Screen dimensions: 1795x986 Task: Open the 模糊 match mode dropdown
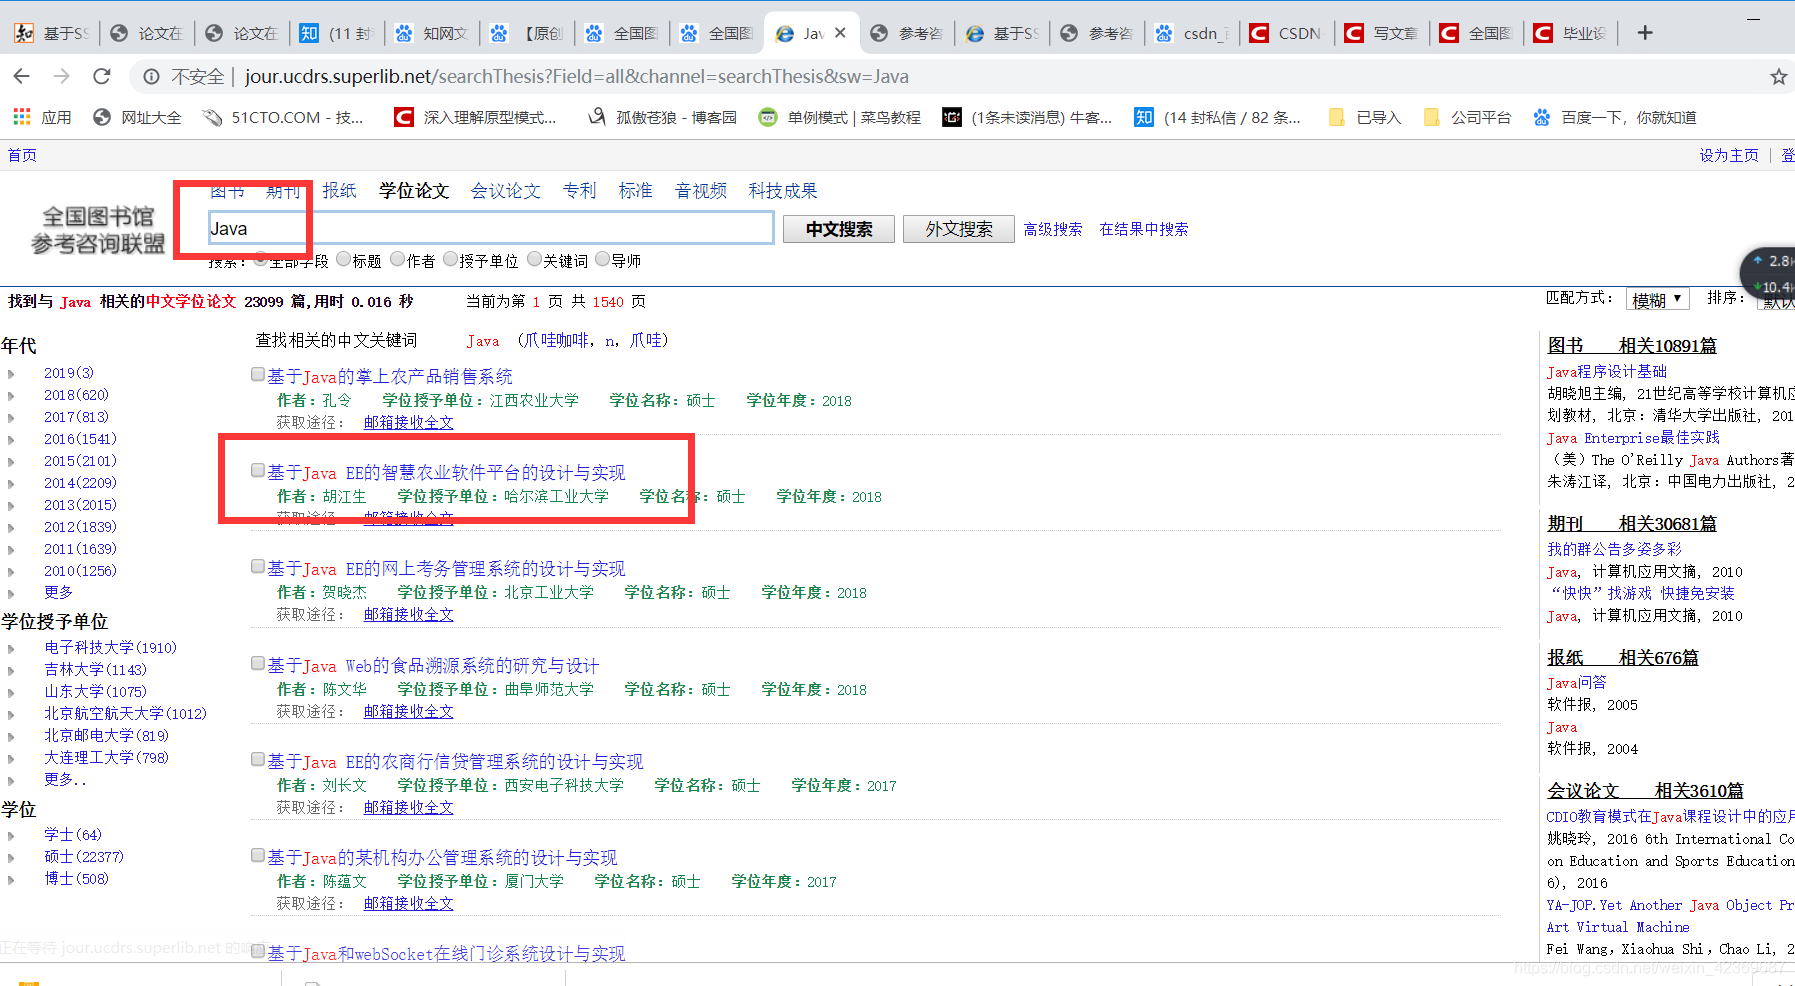click(x=1657, y=299)
